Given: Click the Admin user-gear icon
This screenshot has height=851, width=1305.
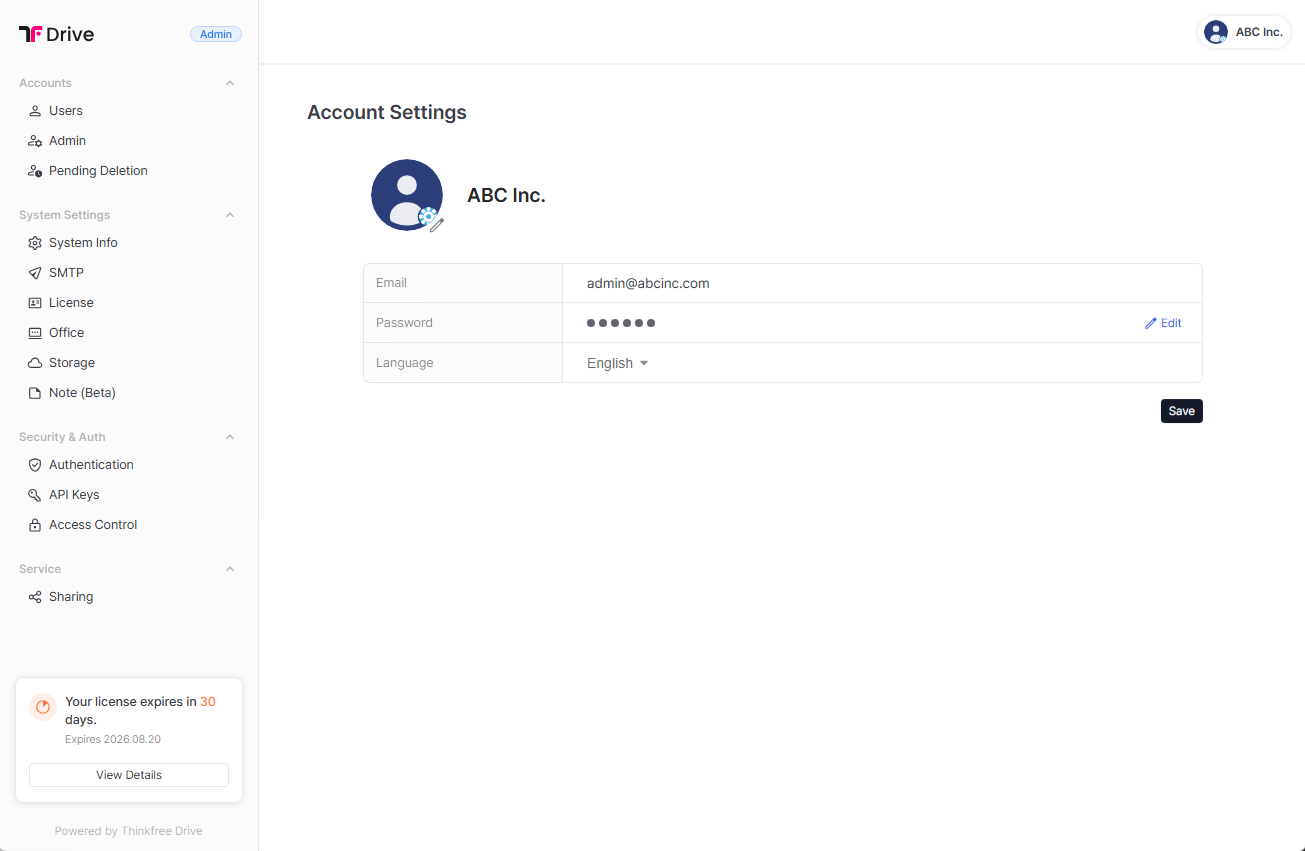Looking at the screenshot, I should 35,141.
